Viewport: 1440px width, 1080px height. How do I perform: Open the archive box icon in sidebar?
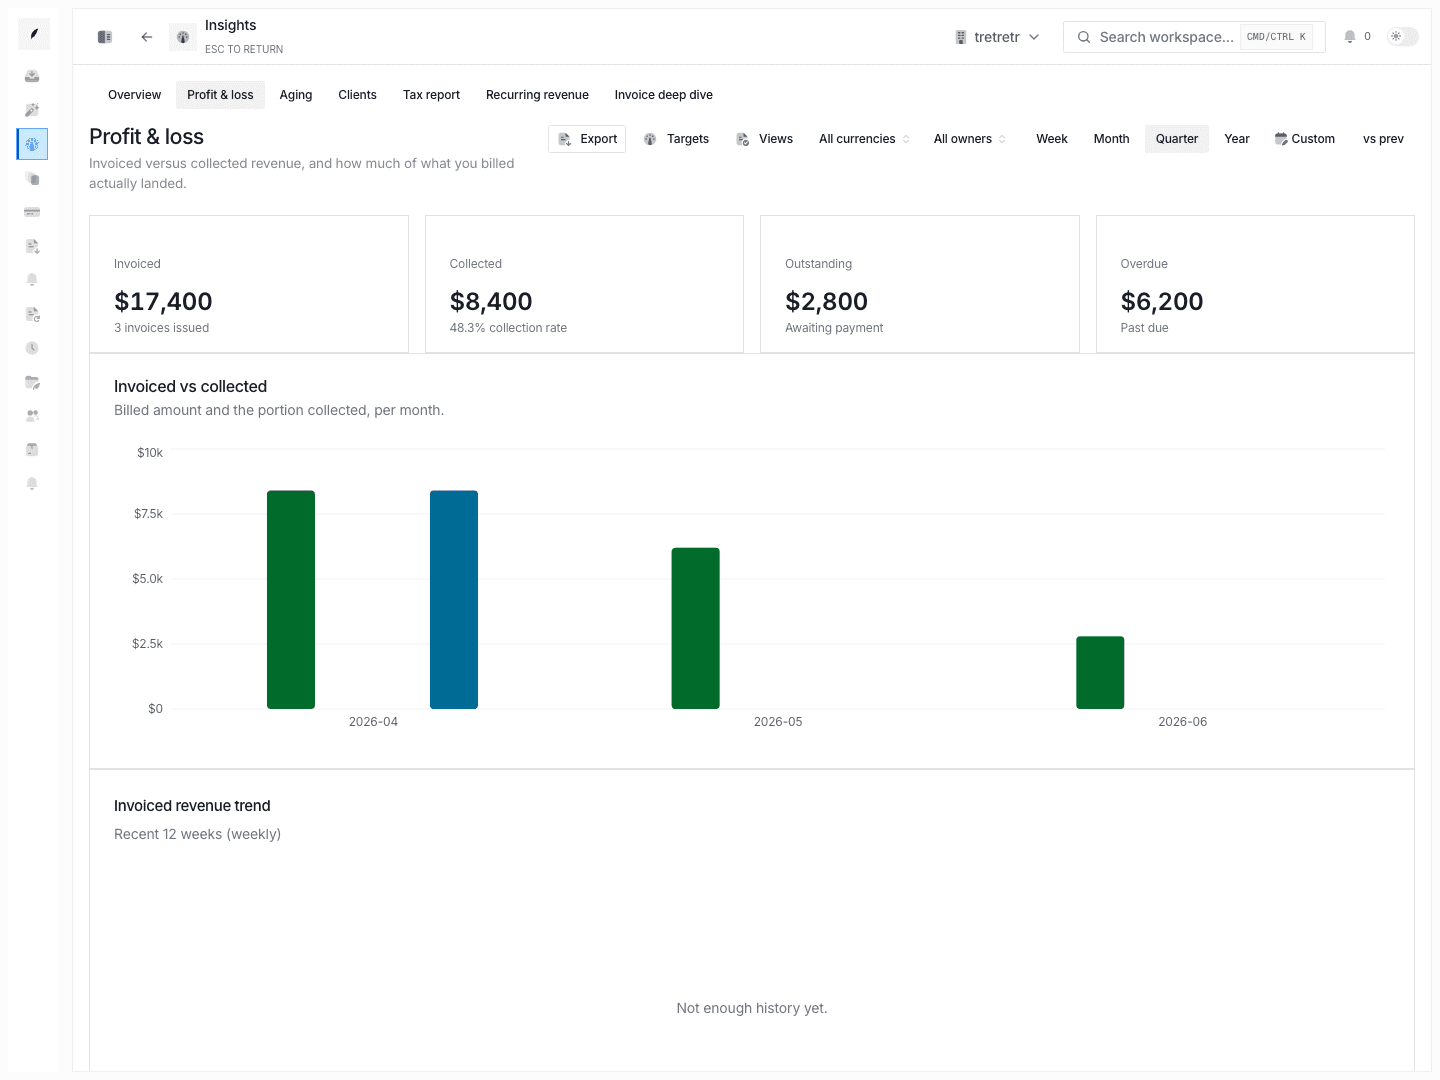pos(32,449)
